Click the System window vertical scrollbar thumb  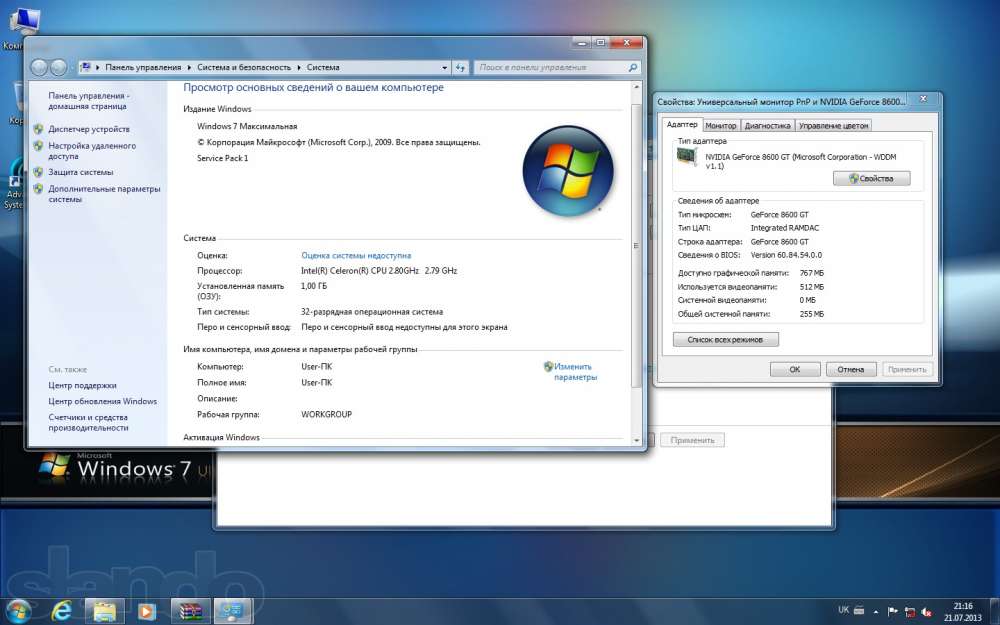tap(635, 246)
